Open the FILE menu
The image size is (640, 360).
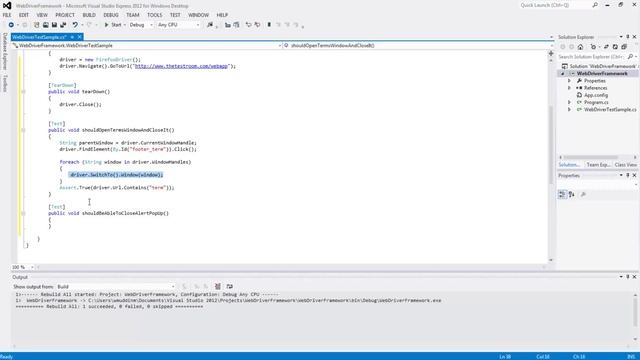pyautogui.click(x=7, y=15)
